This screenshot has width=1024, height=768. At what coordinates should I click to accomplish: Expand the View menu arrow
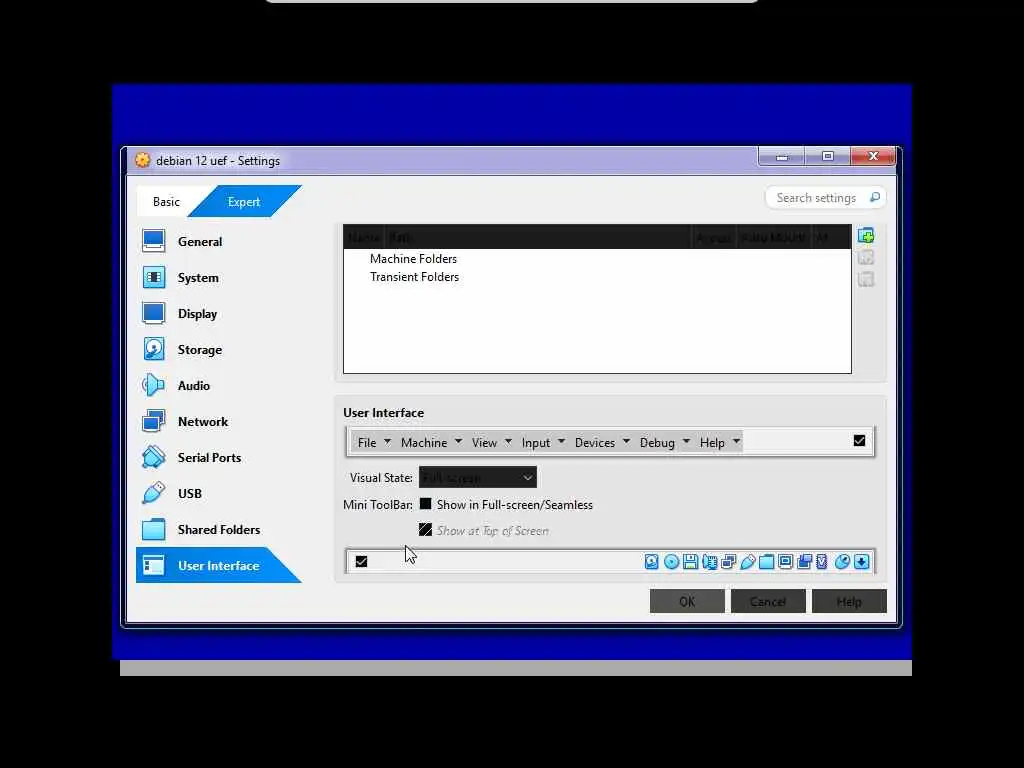click(508, 442)
